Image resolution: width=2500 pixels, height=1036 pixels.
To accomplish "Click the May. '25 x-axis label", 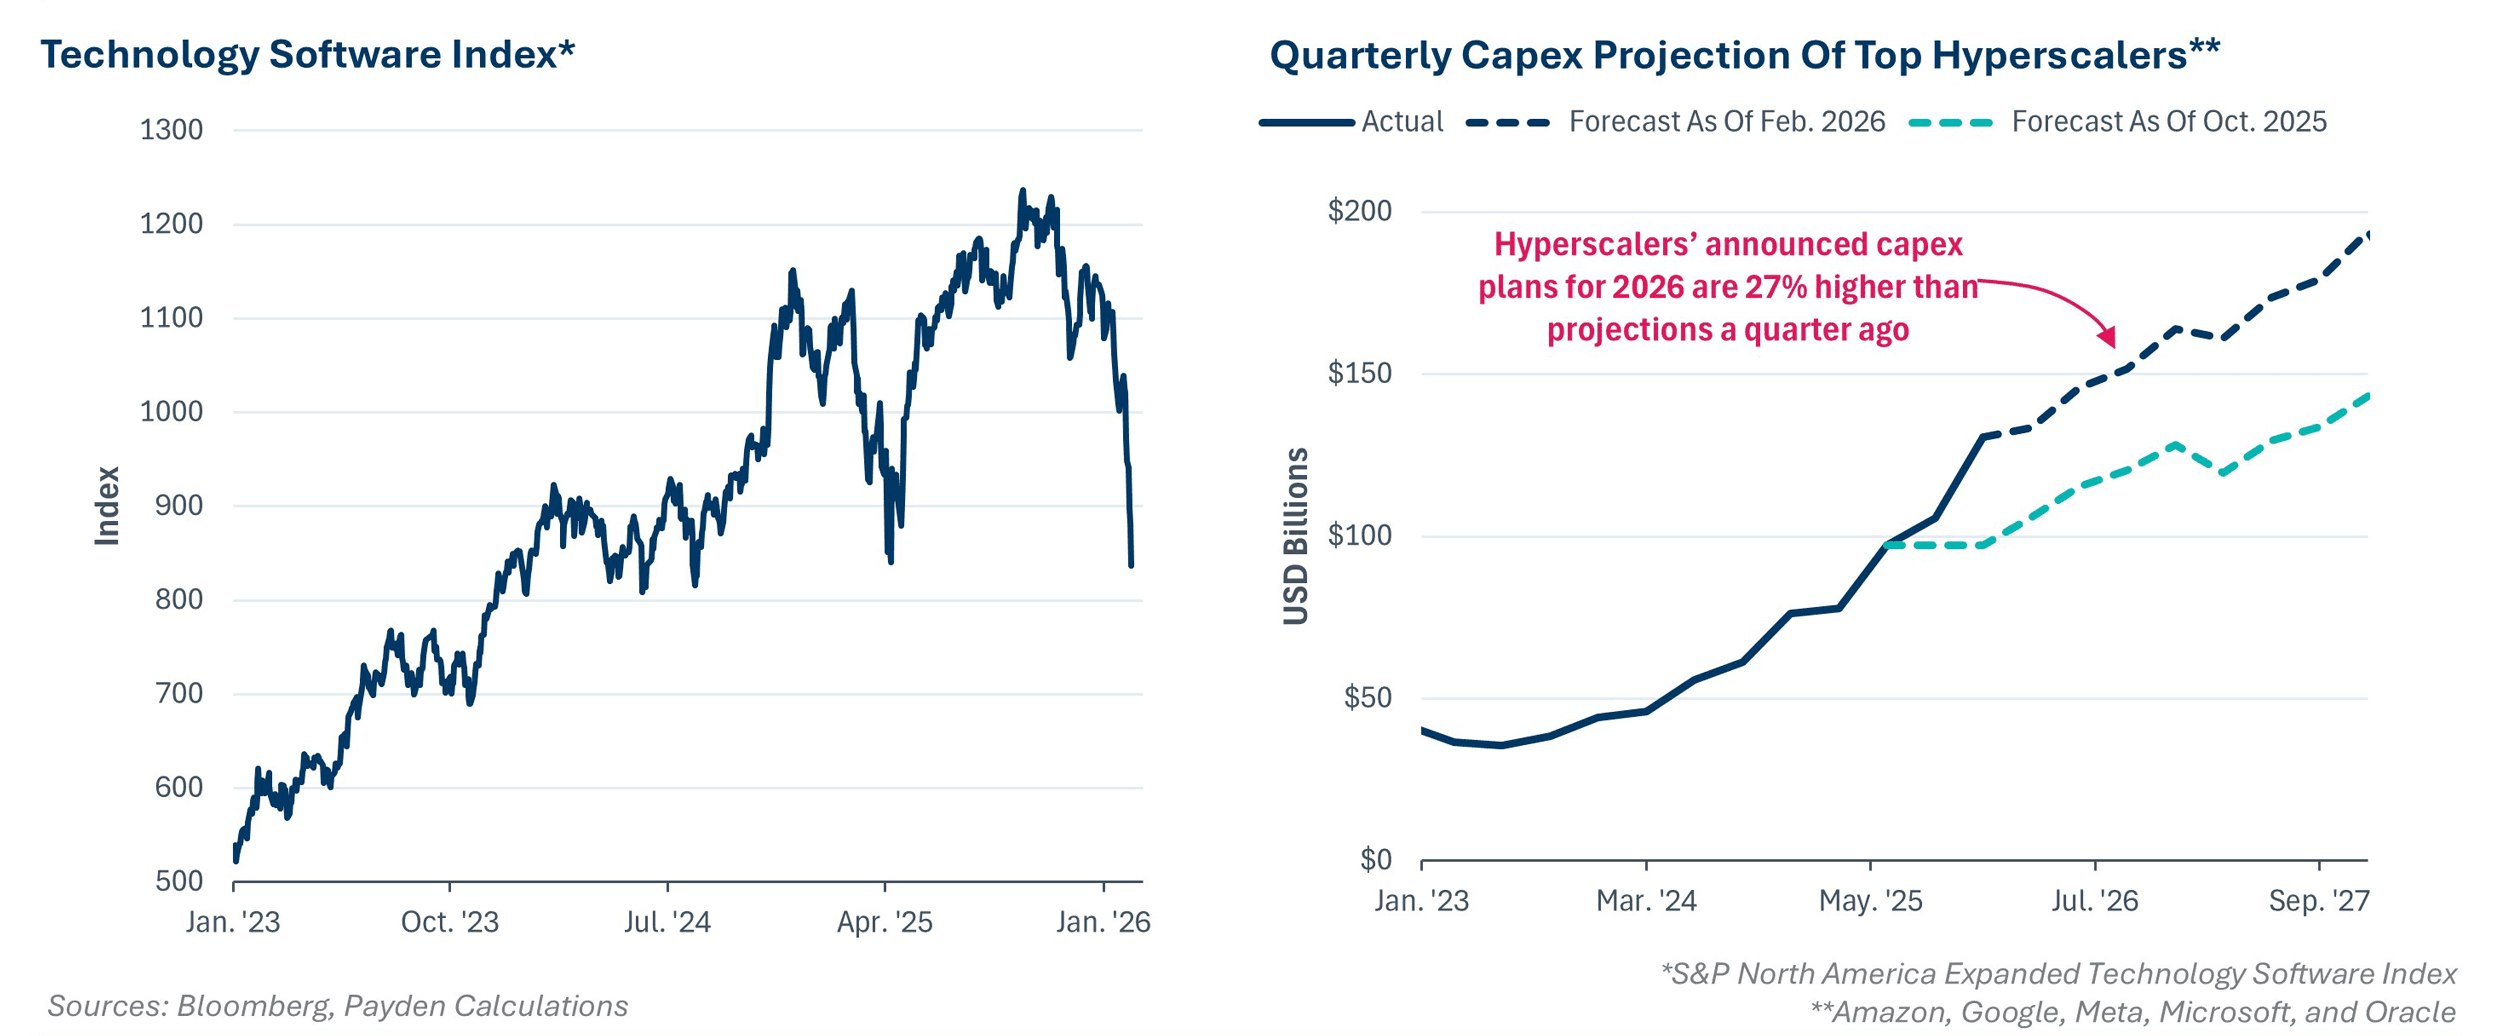I will (x=1870, y=902).
